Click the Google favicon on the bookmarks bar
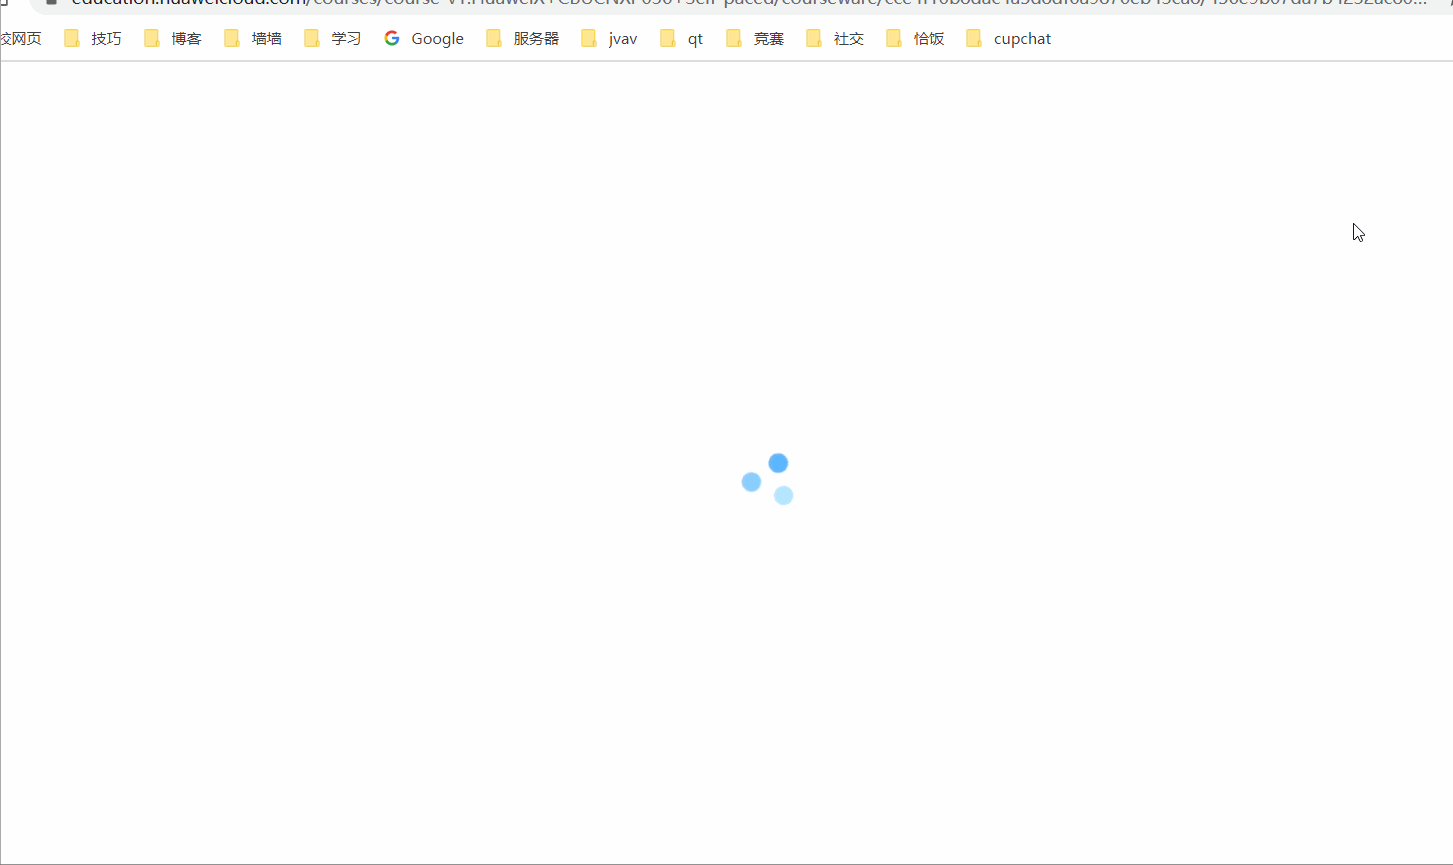The width and height of the screenshot is (1453, 865). pyautogui.click(x=391, y=38)
